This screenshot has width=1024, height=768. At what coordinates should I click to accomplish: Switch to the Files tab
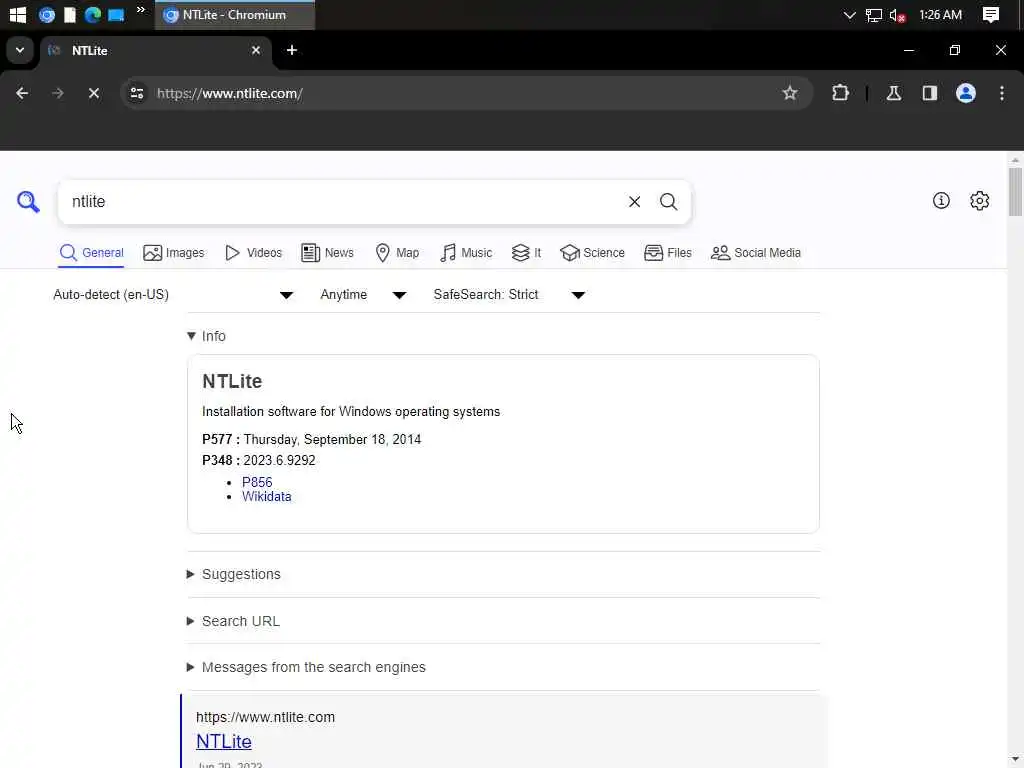[x=667, y=253]
